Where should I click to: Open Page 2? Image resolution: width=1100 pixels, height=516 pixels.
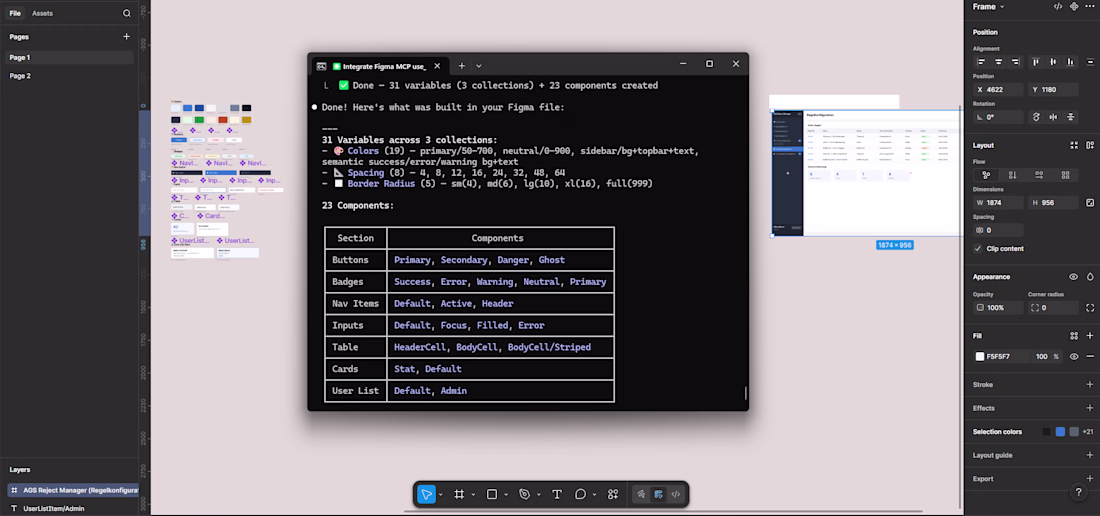[x=69, y=76]
